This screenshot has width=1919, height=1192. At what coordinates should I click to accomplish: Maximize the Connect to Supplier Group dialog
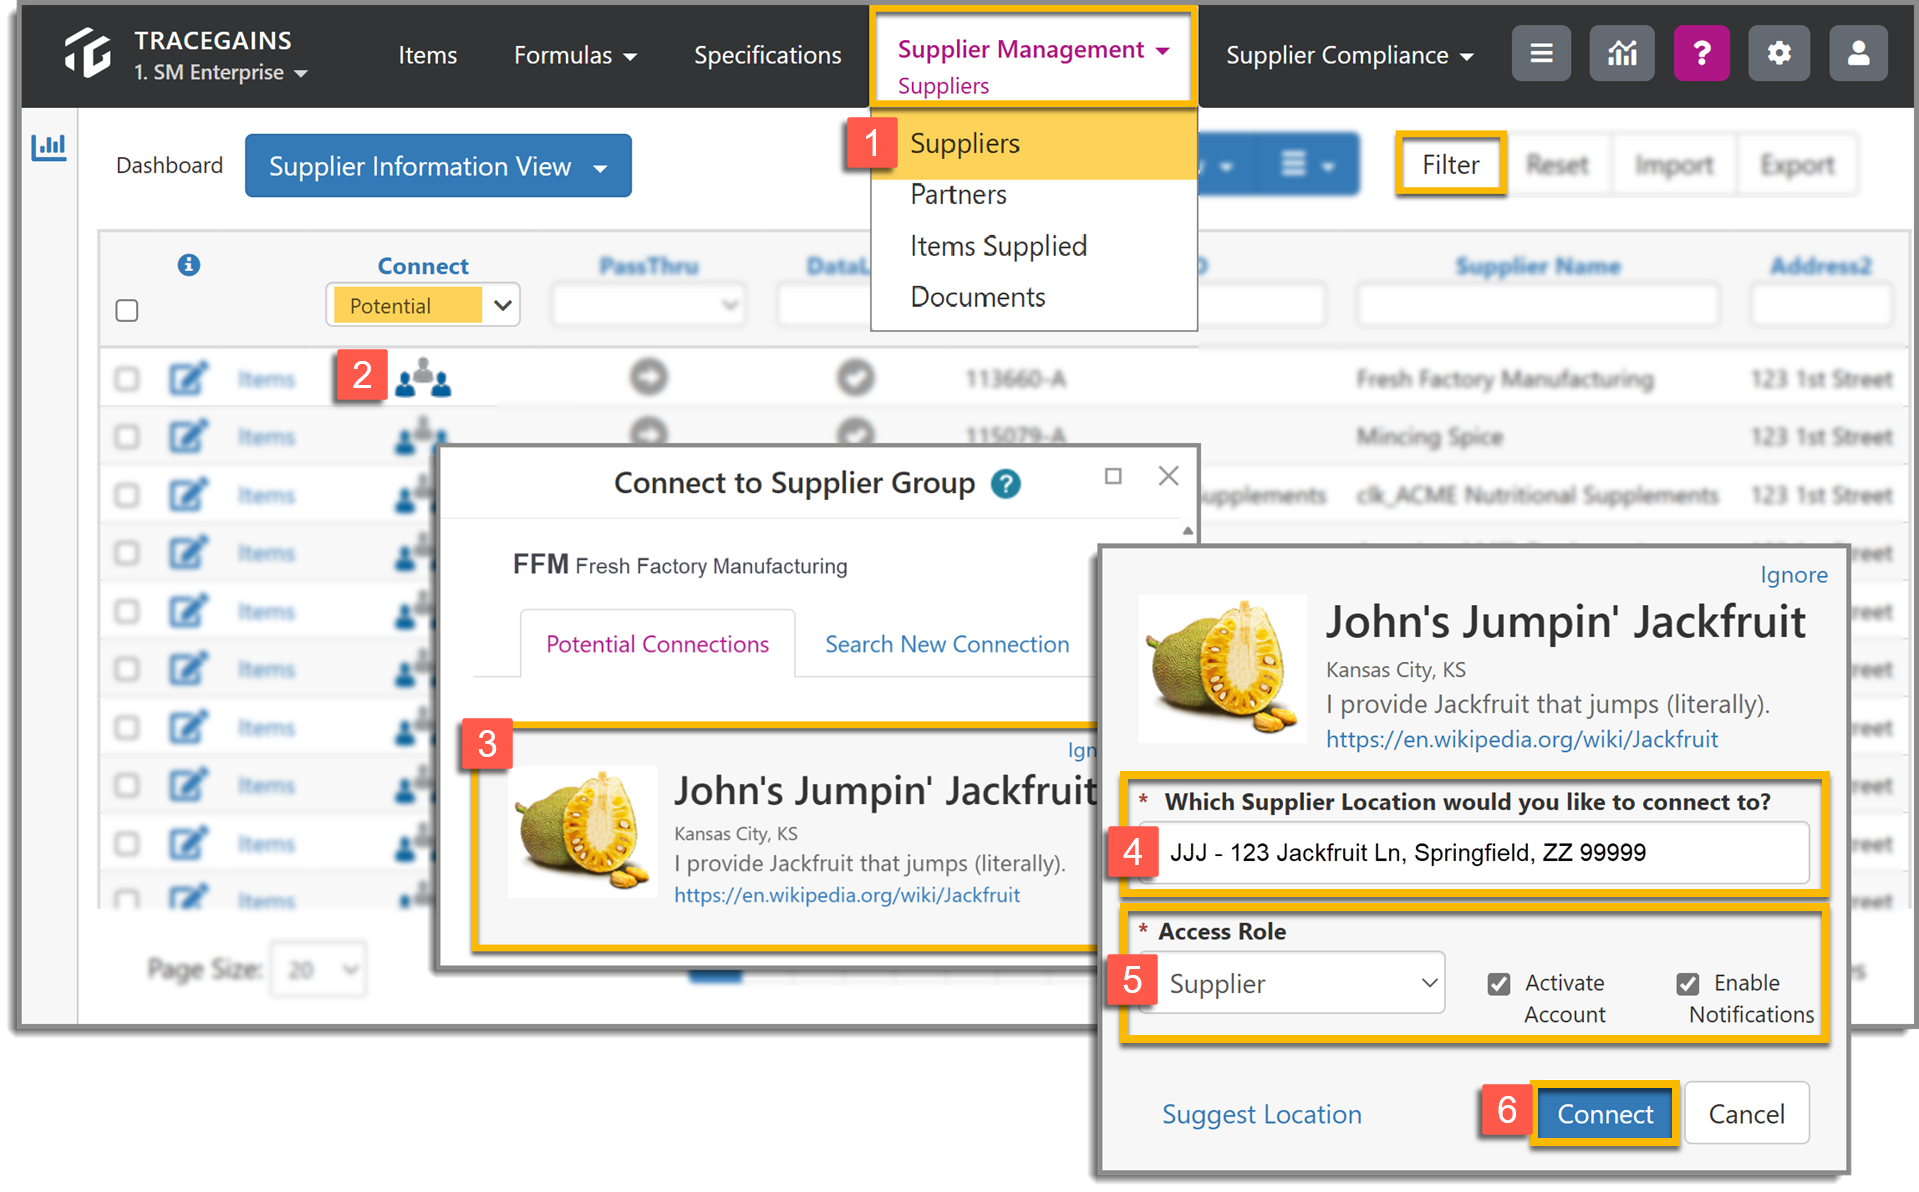point(1113,476)
